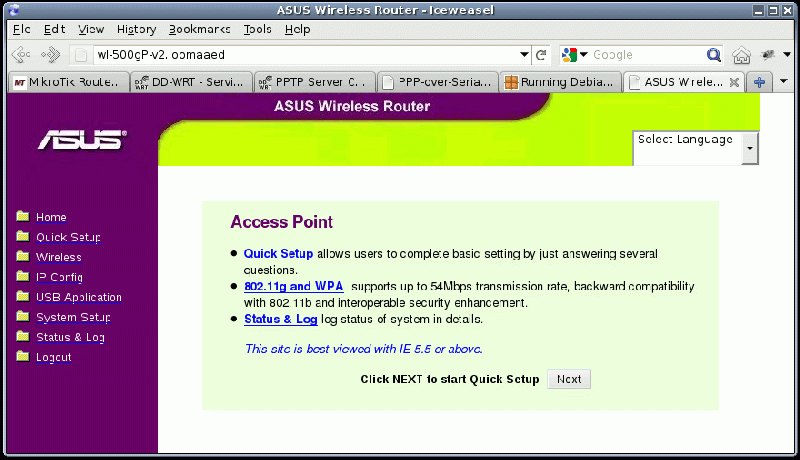The image size is (800, 460).
Task: Click the address bar URL field
Action: click(305, 55)
